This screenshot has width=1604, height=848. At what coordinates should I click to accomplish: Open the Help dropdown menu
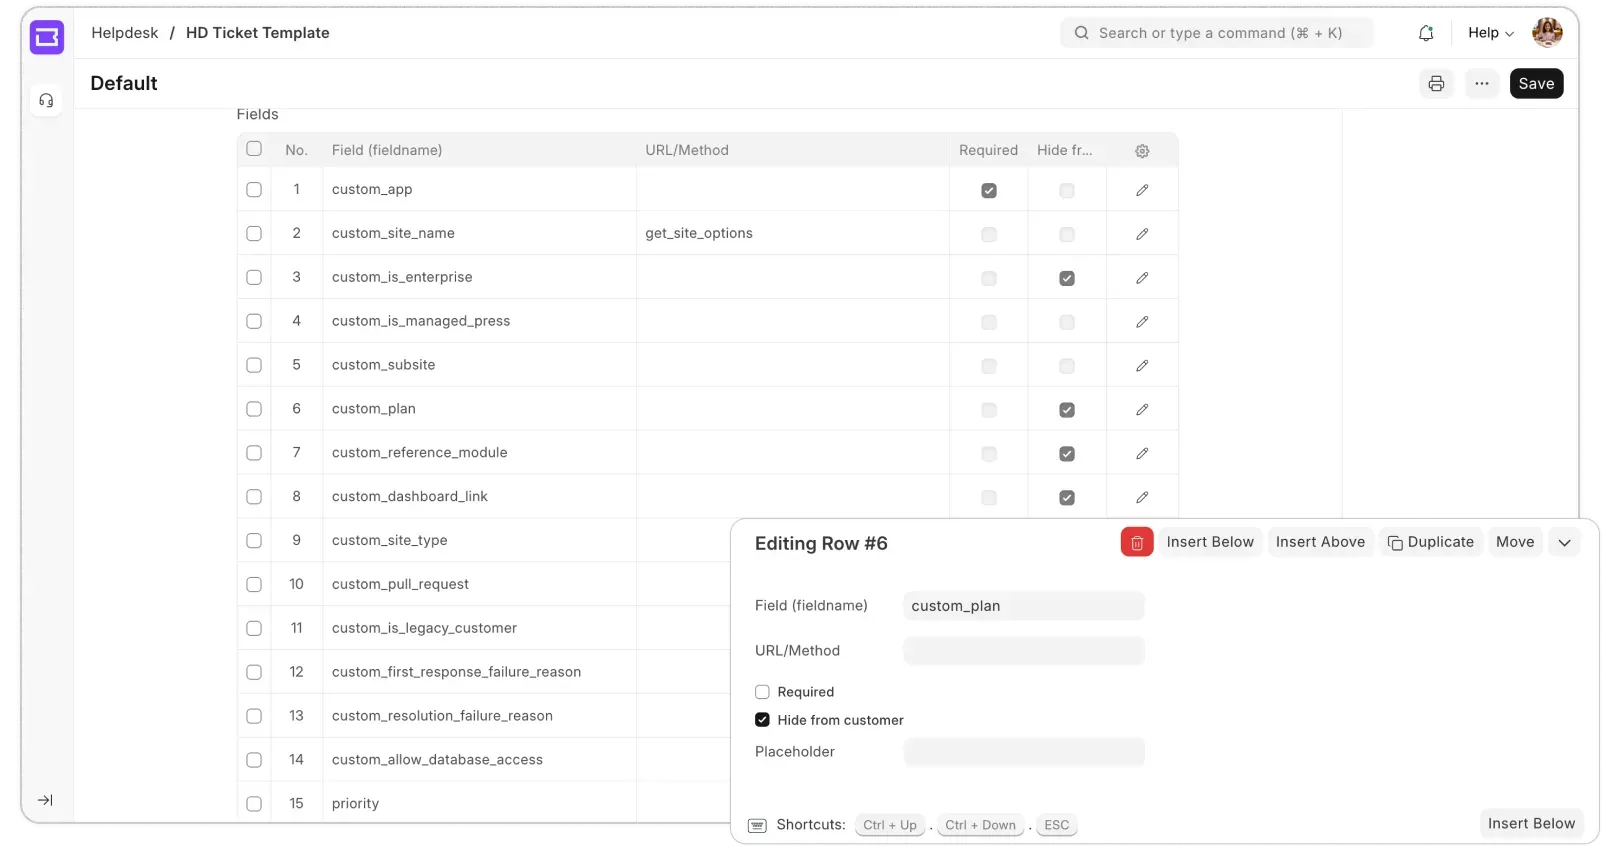coord(1490,33)
